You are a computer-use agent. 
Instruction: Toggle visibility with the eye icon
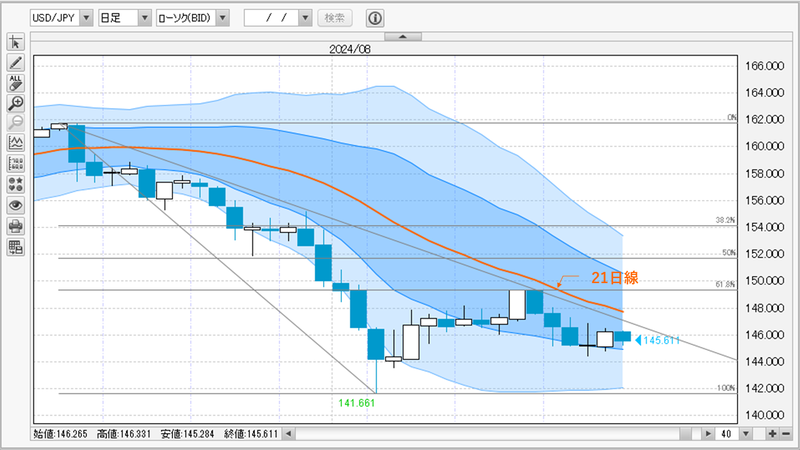pos(15,205)
